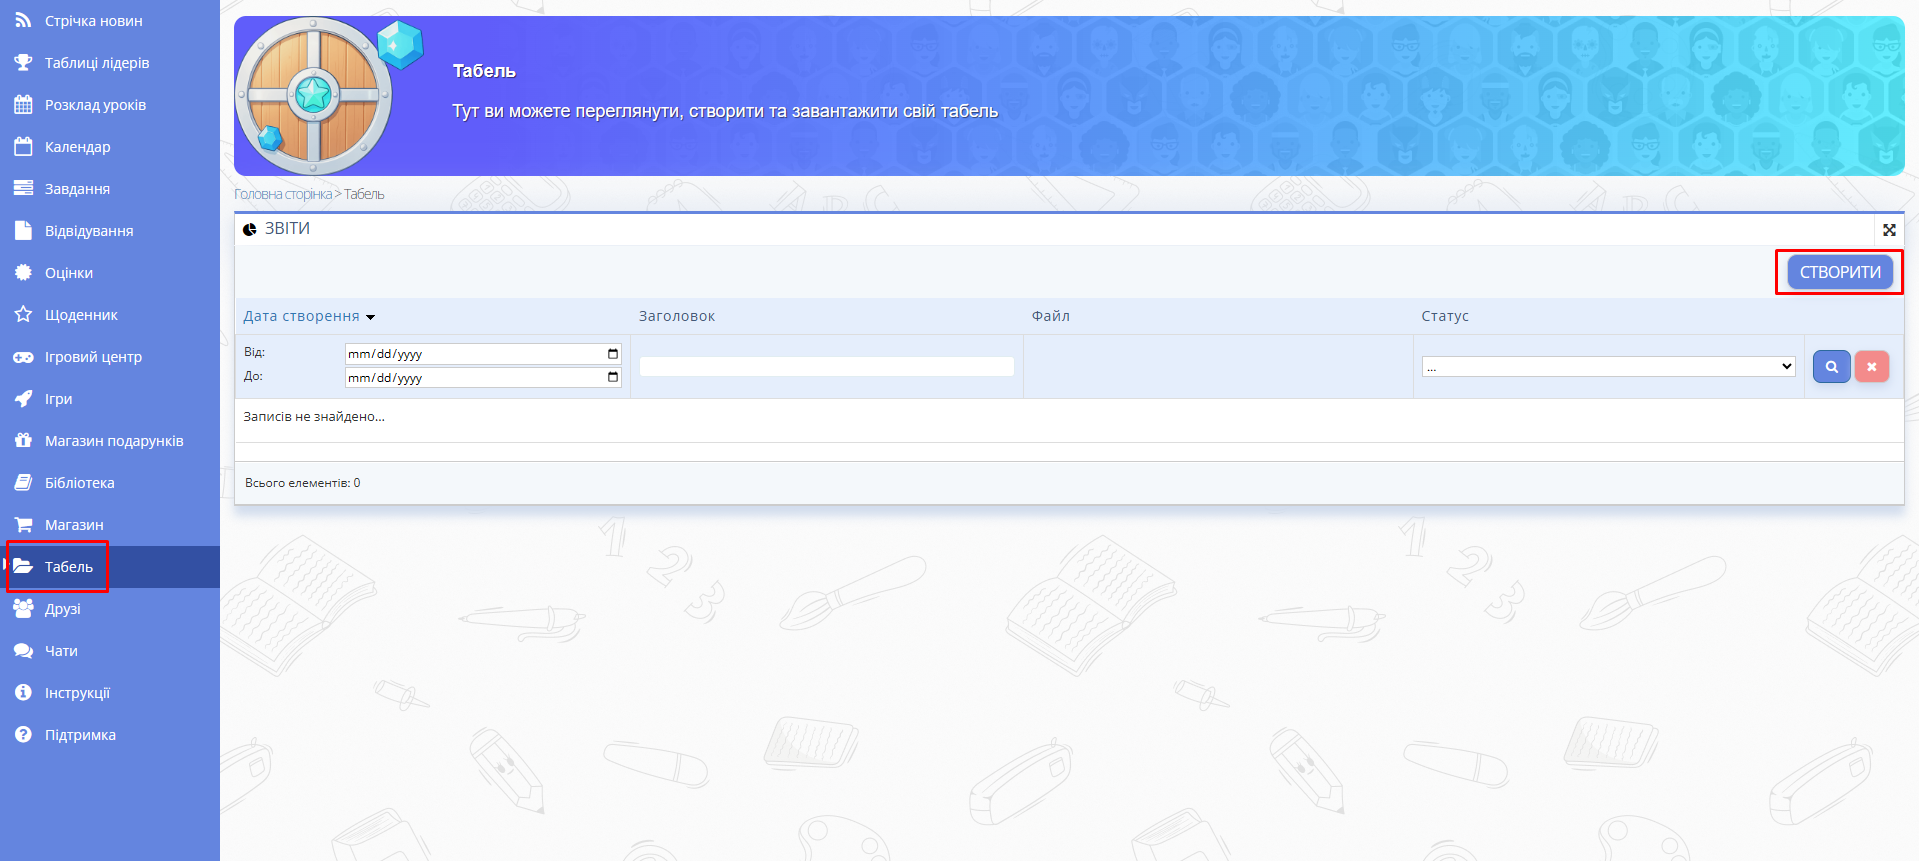Click the gamepad icon for Ігровий центр
The height and width of the screenshot is (861, 1919).
pos(23,357)
